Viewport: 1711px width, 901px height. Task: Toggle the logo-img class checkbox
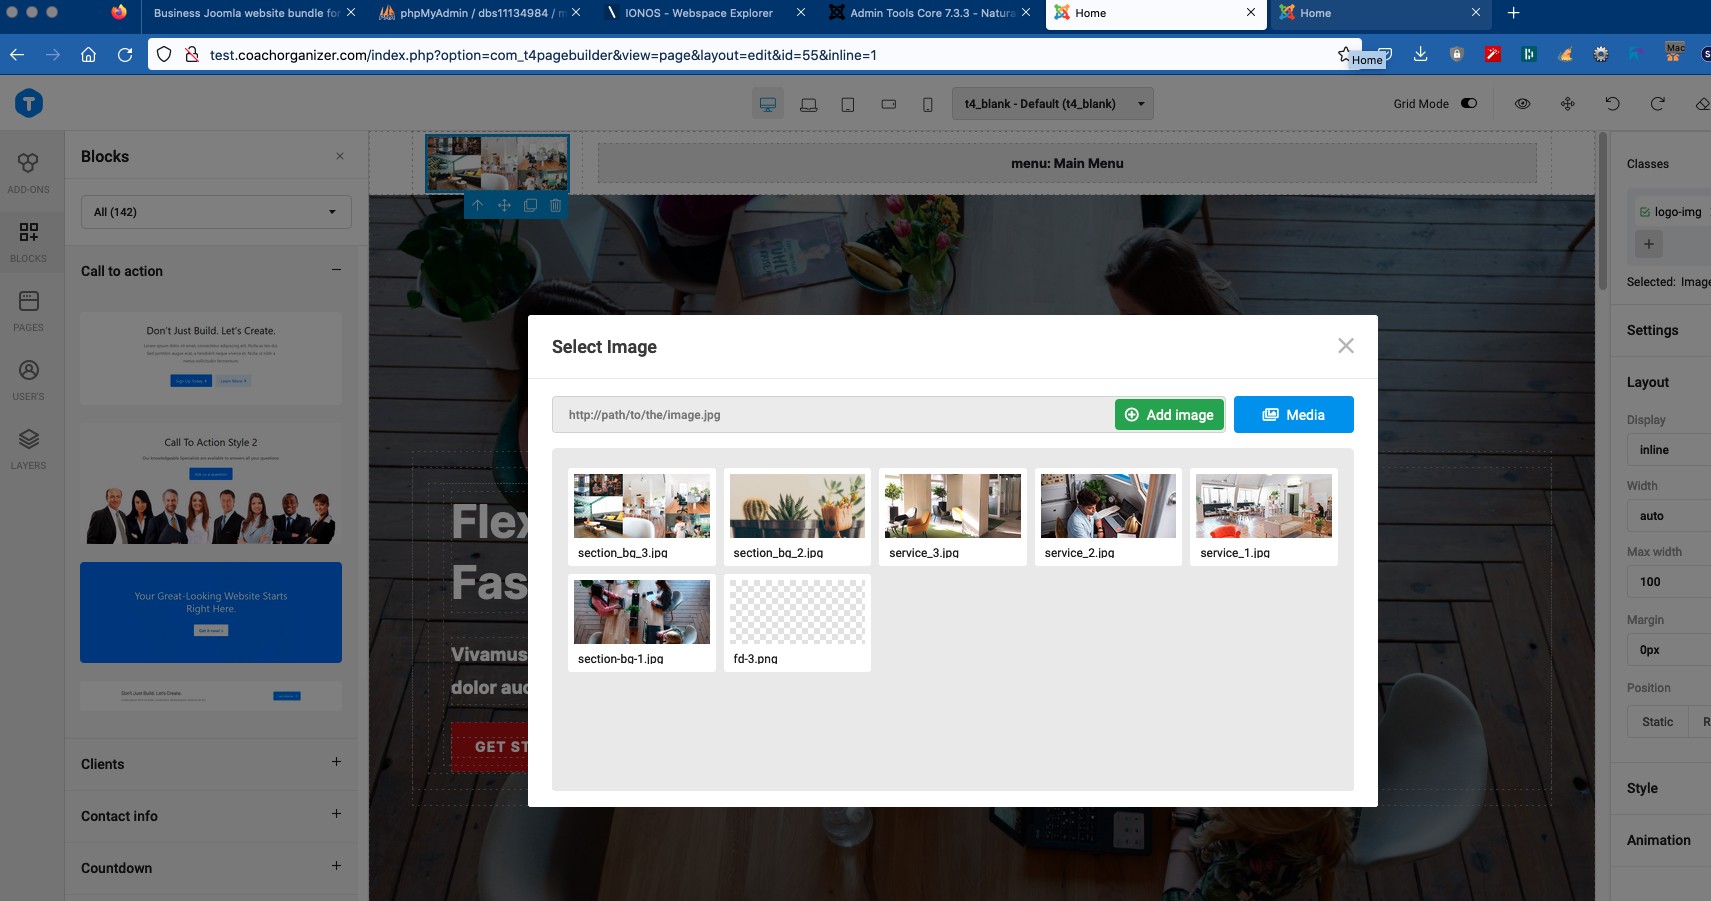pyautogui.click(x=1645, y=212)
